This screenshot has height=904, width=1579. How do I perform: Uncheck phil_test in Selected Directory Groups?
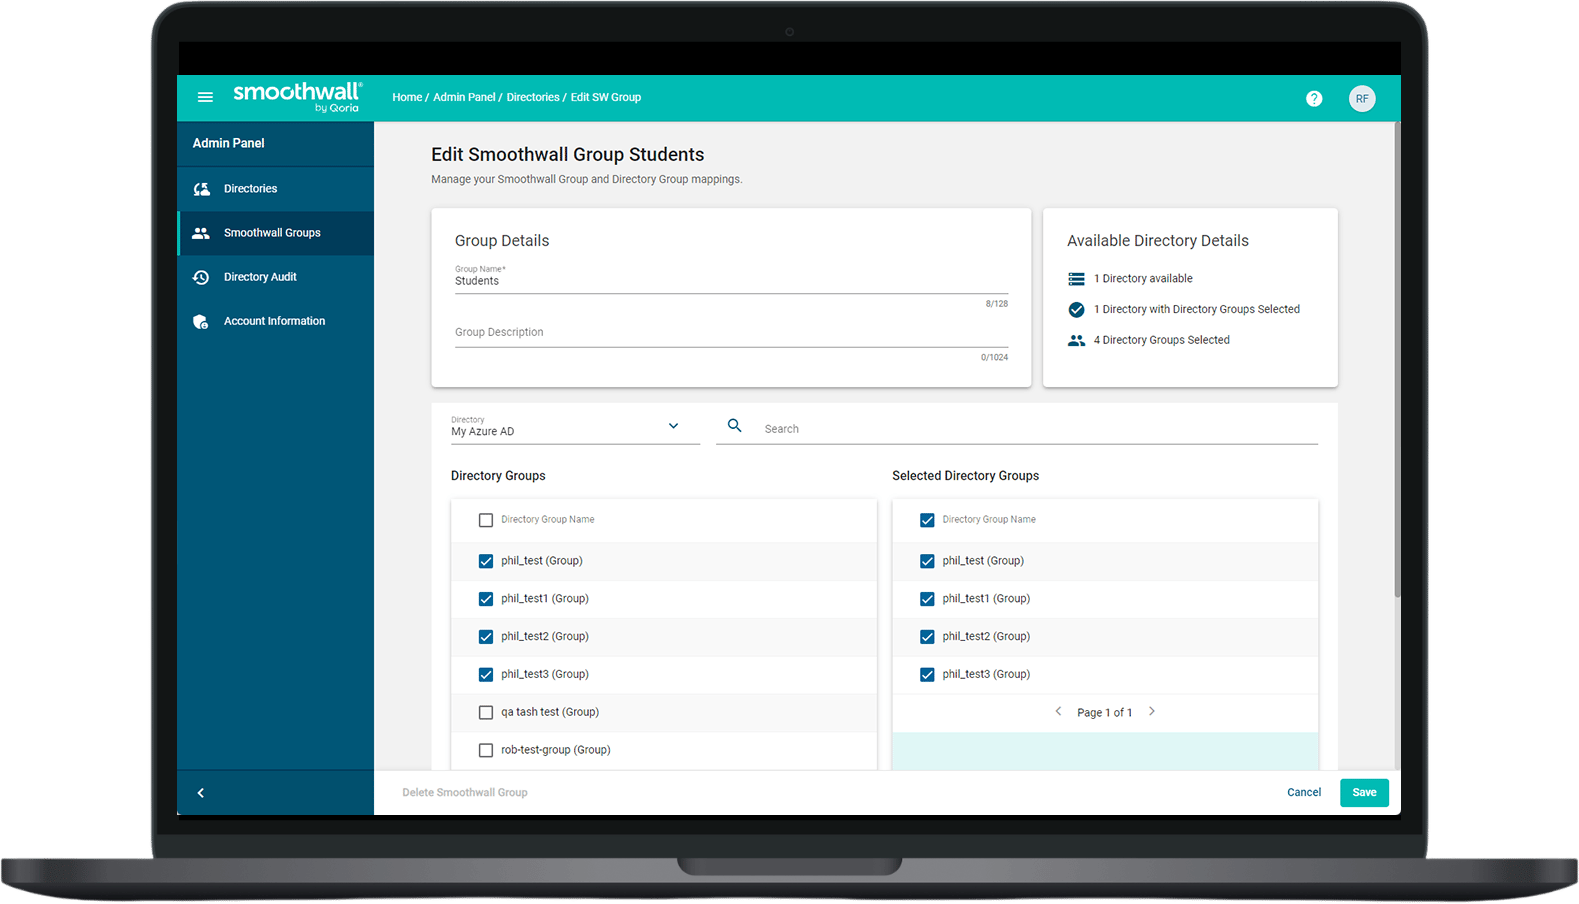tap(927, 561)
